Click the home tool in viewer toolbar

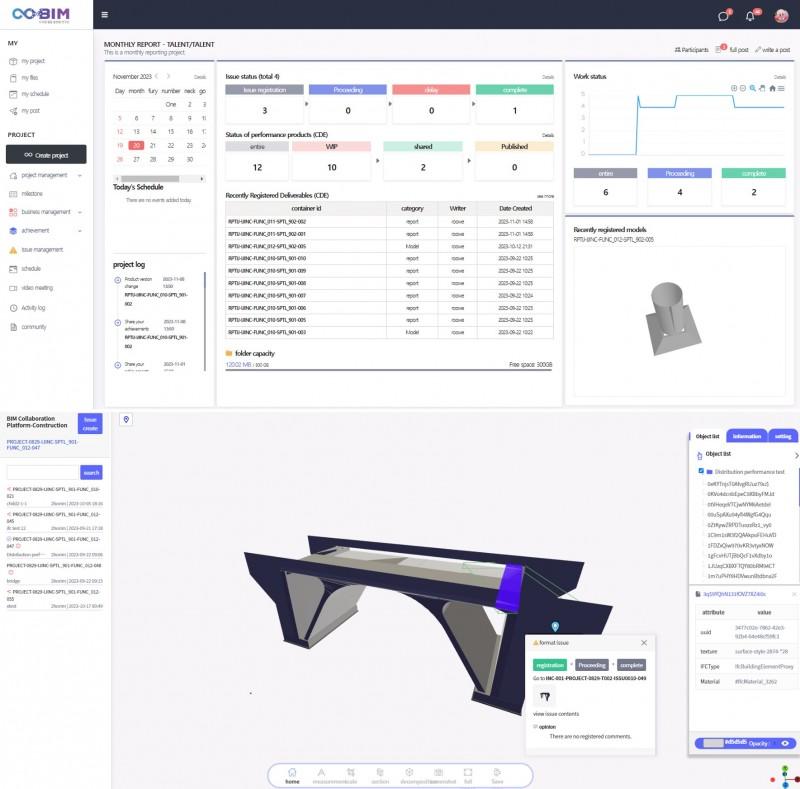coord(292,776)
